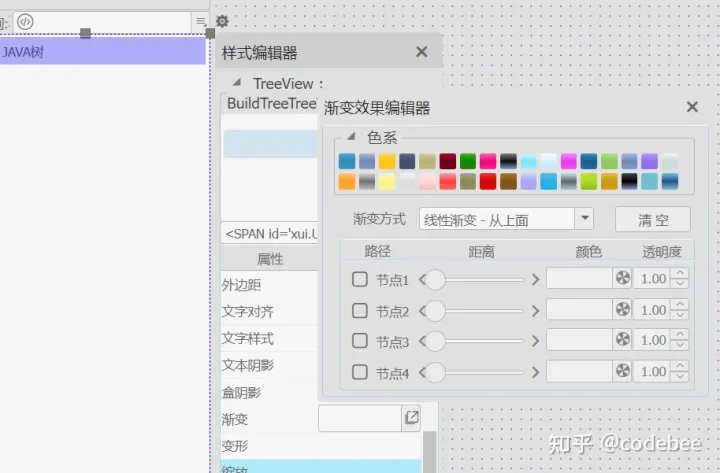Click the popup icon in the 渐变 property field

point(411,418)
